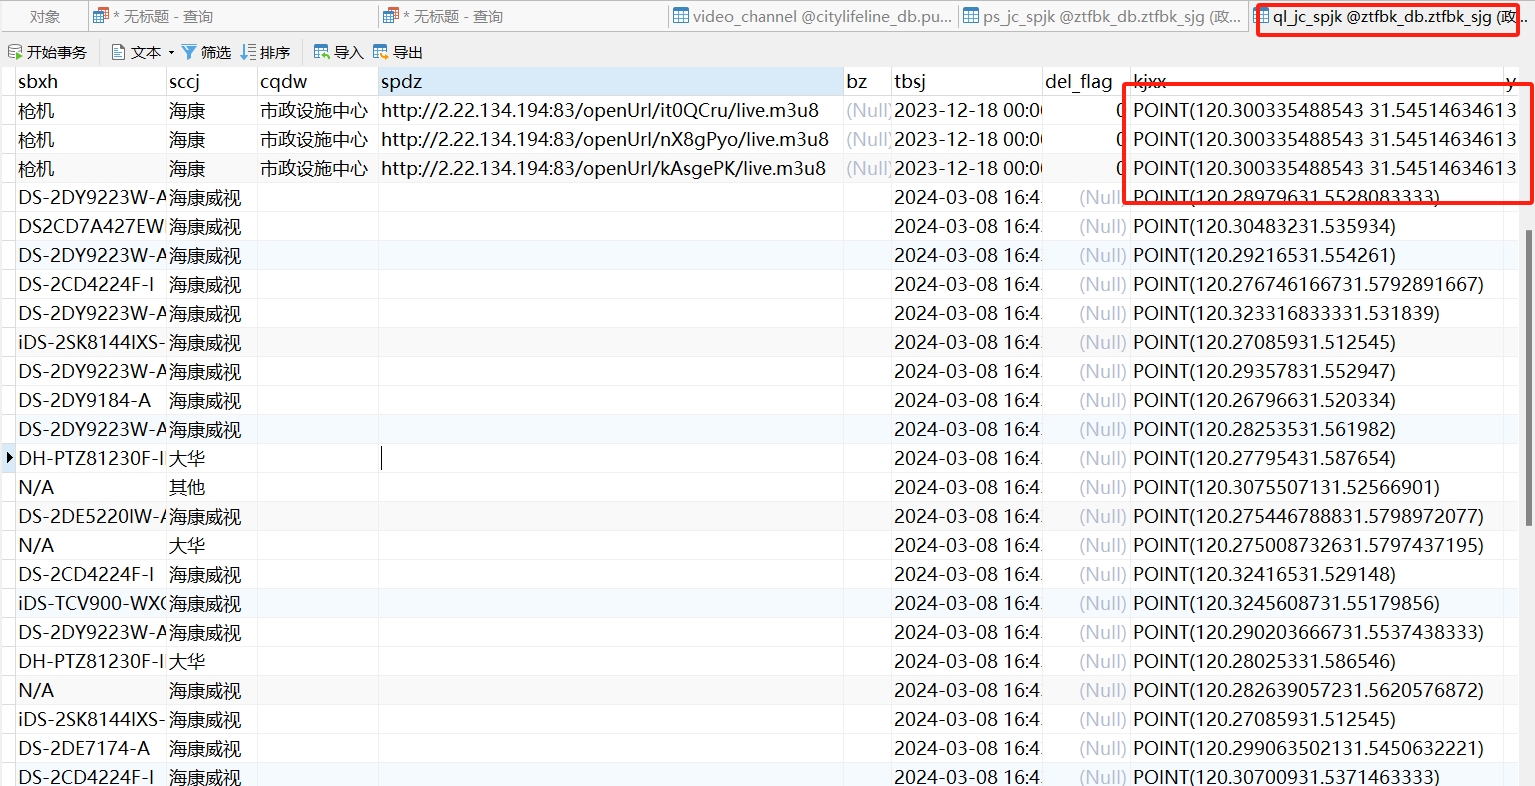The width and height of the screenshot is (1535, 786).
Task: Select 海康威视 cell in DS-2DE7174-A row
Action: (212, 748)
